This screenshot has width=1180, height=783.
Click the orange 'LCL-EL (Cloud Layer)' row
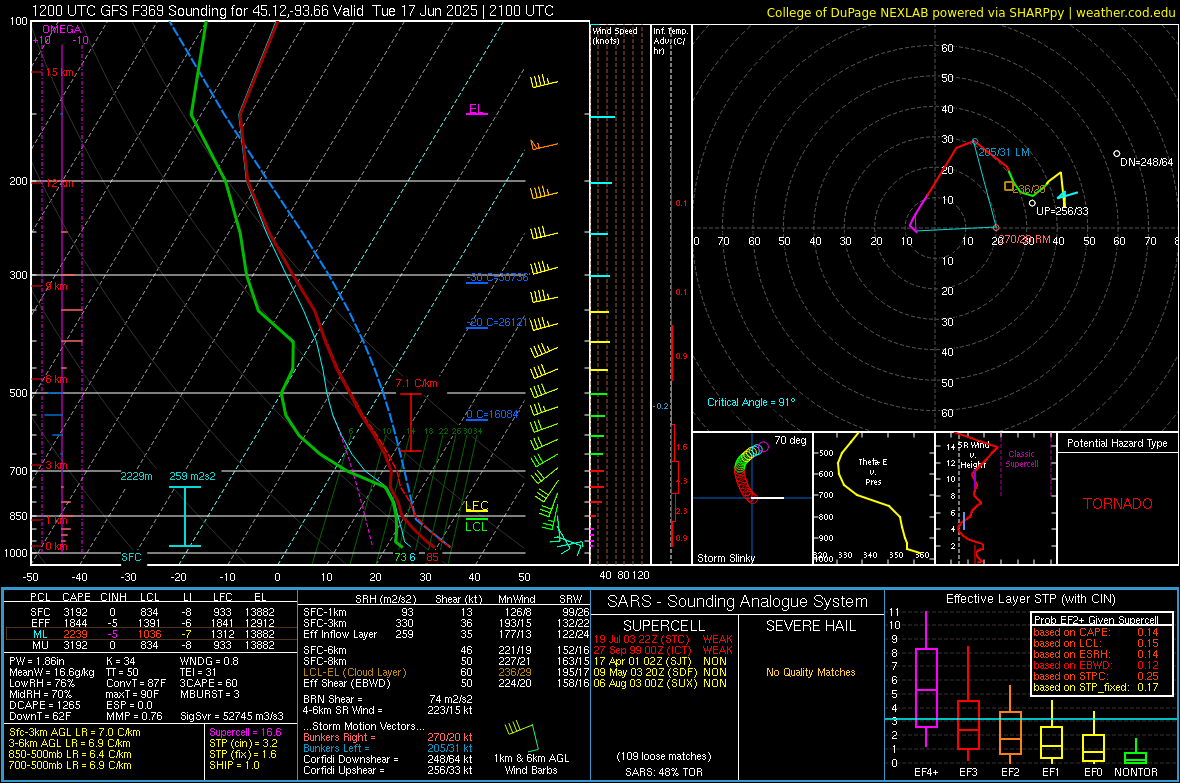[446, 672]
